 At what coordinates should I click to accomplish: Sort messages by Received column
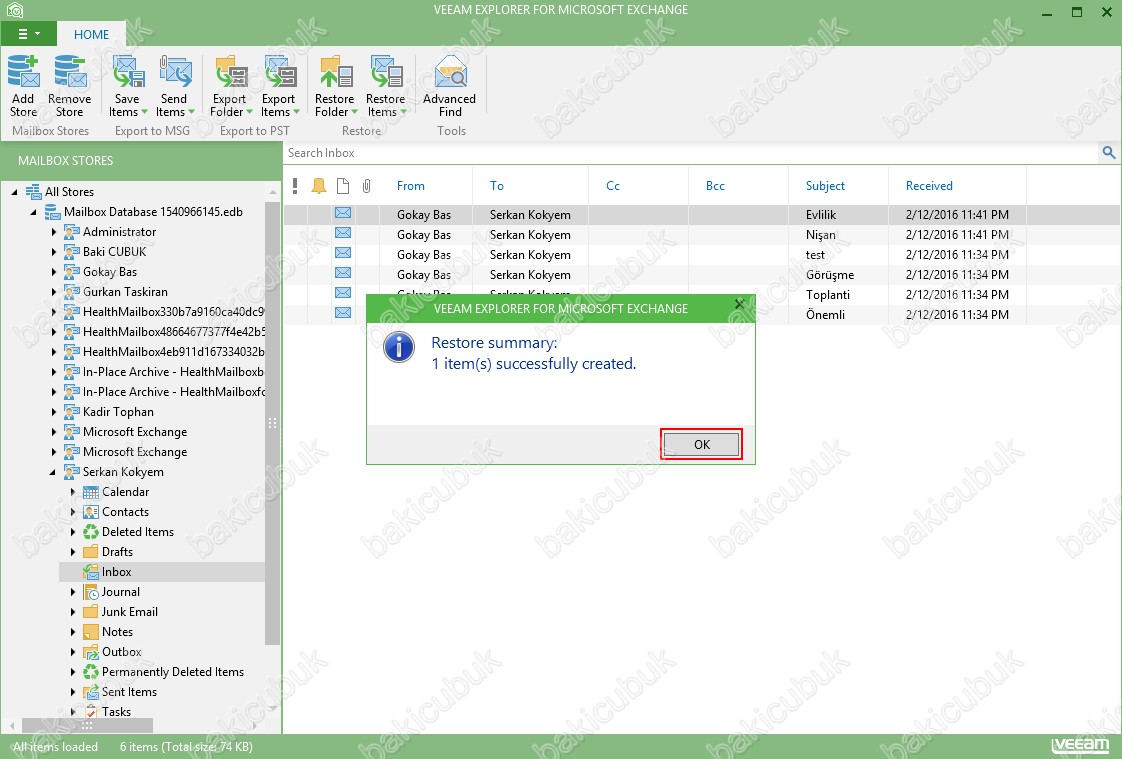929,186
